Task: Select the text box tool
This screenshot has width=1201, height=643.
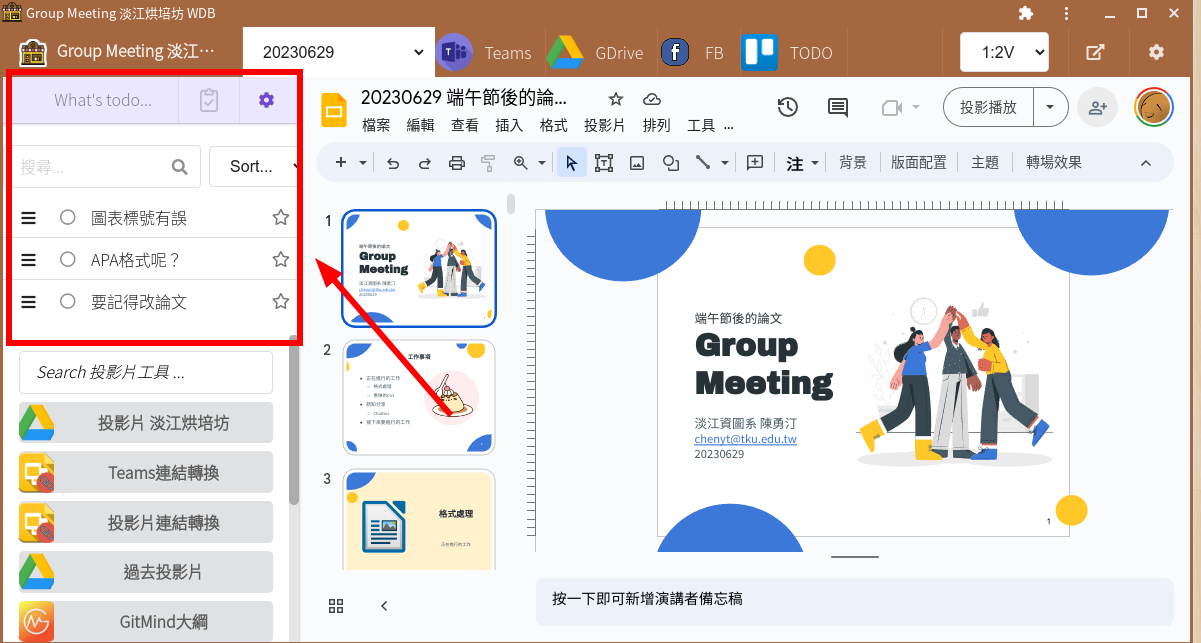Action: tap(604, 163)
